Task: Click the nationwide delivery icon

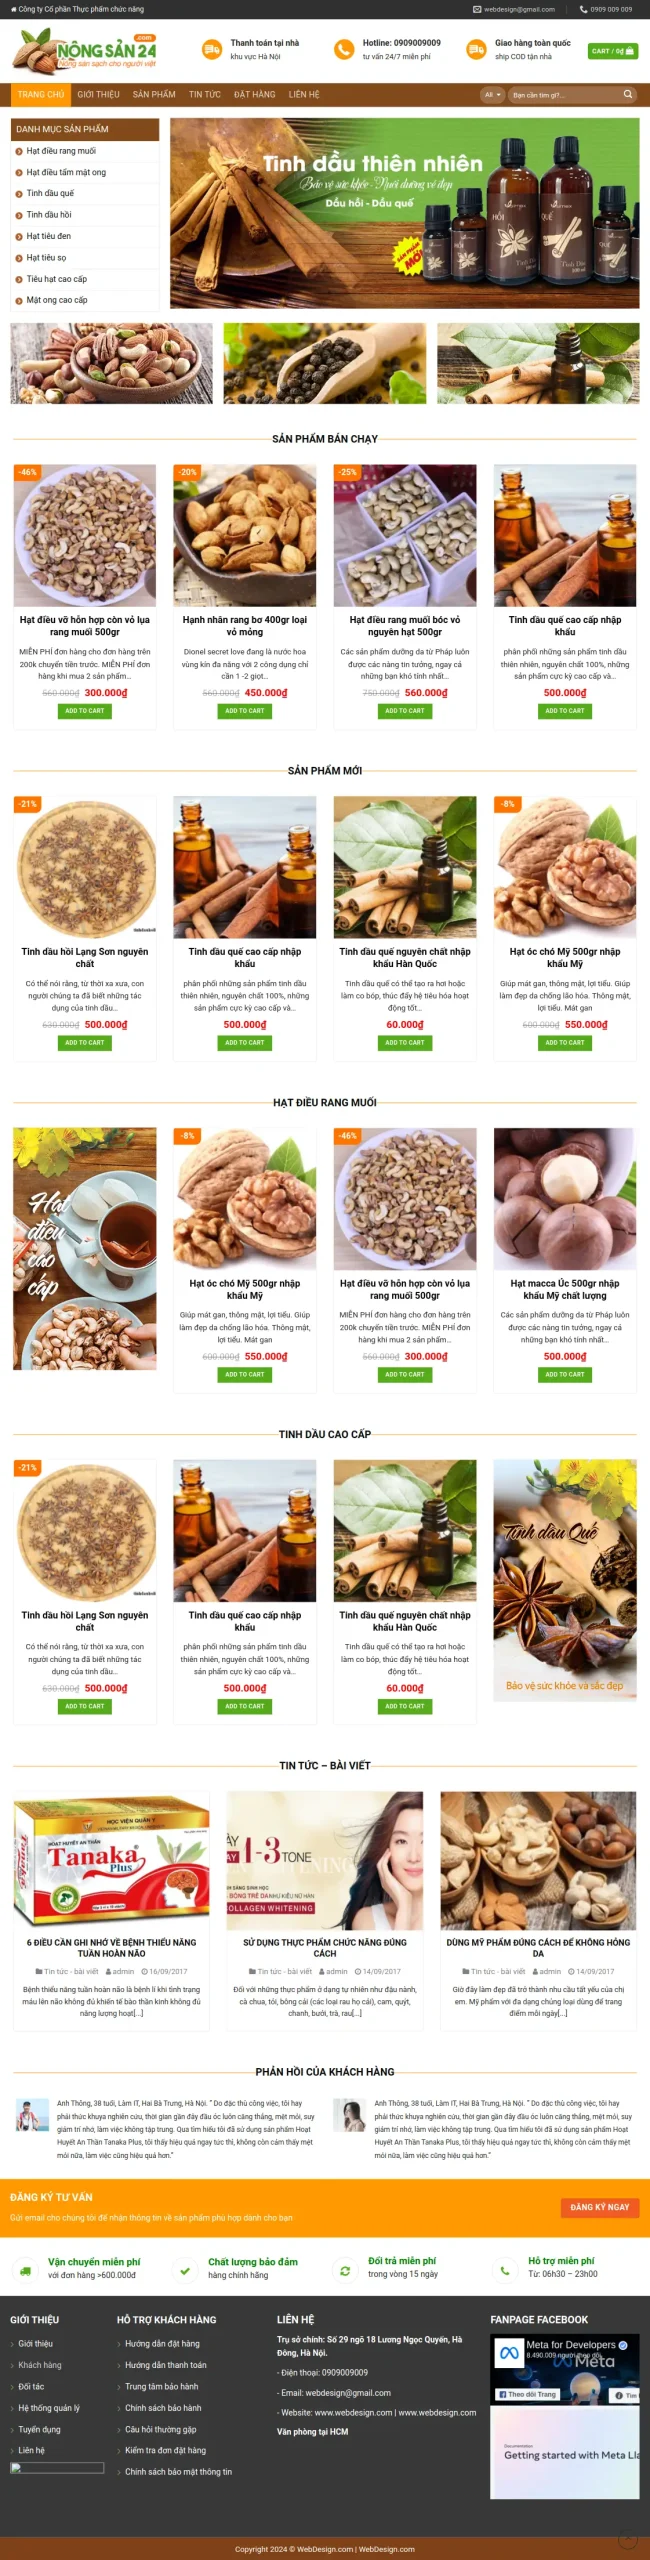Action: [x=476, y=49]
